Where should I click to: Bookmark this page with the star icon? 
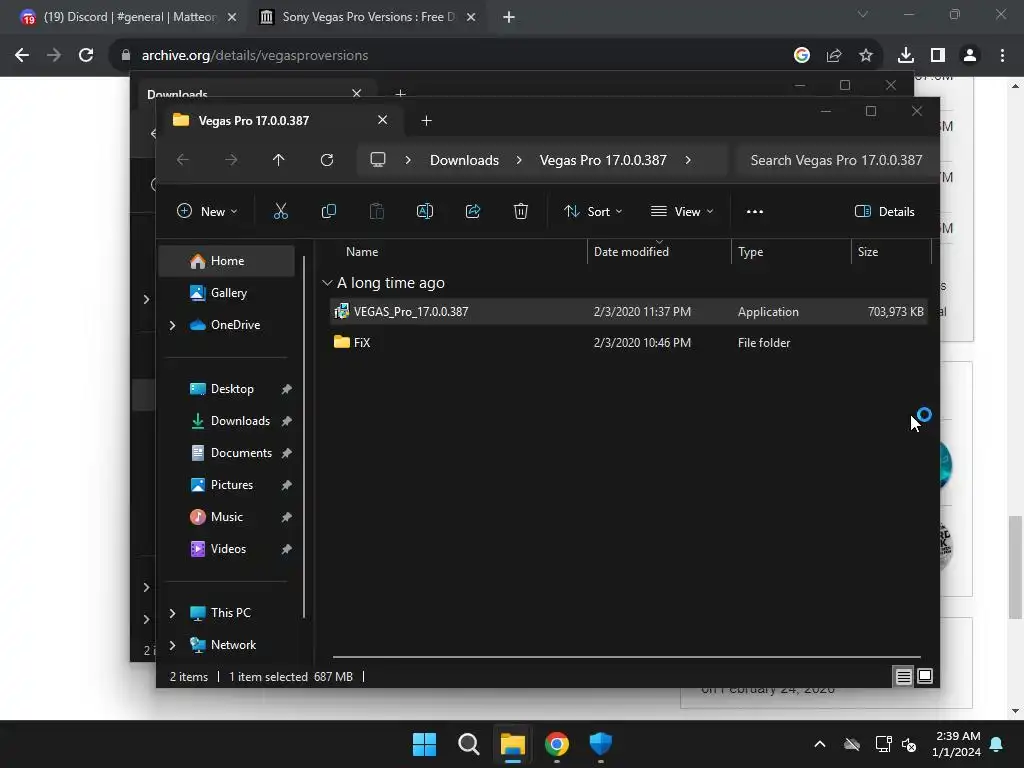click(865, 56)
